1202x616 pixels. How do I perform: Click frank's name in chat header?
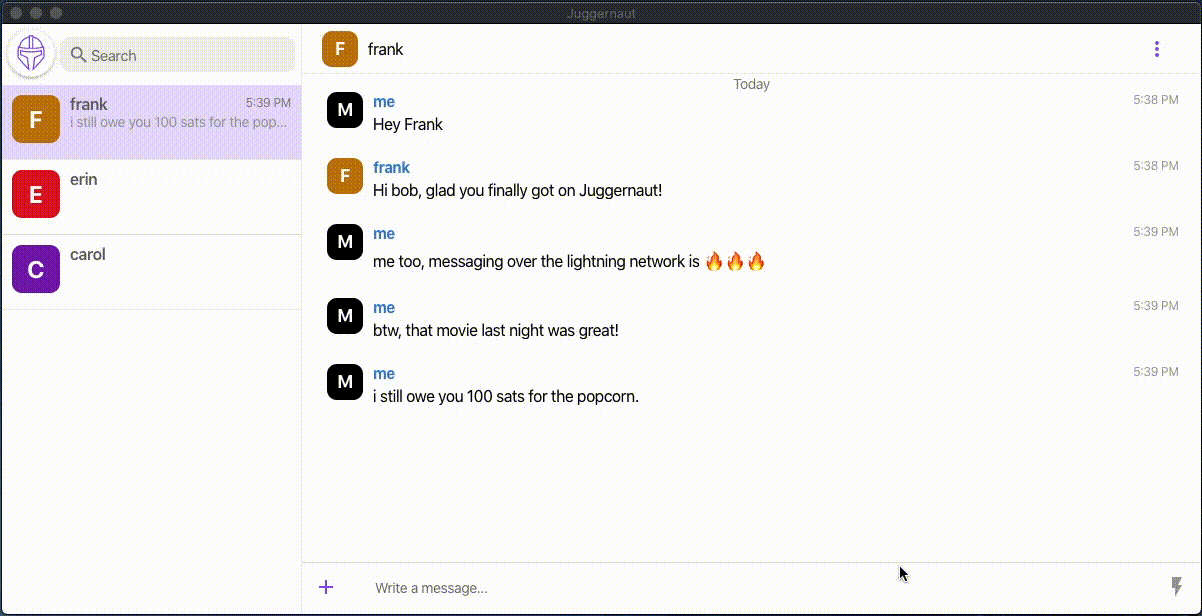pos(386,49)
